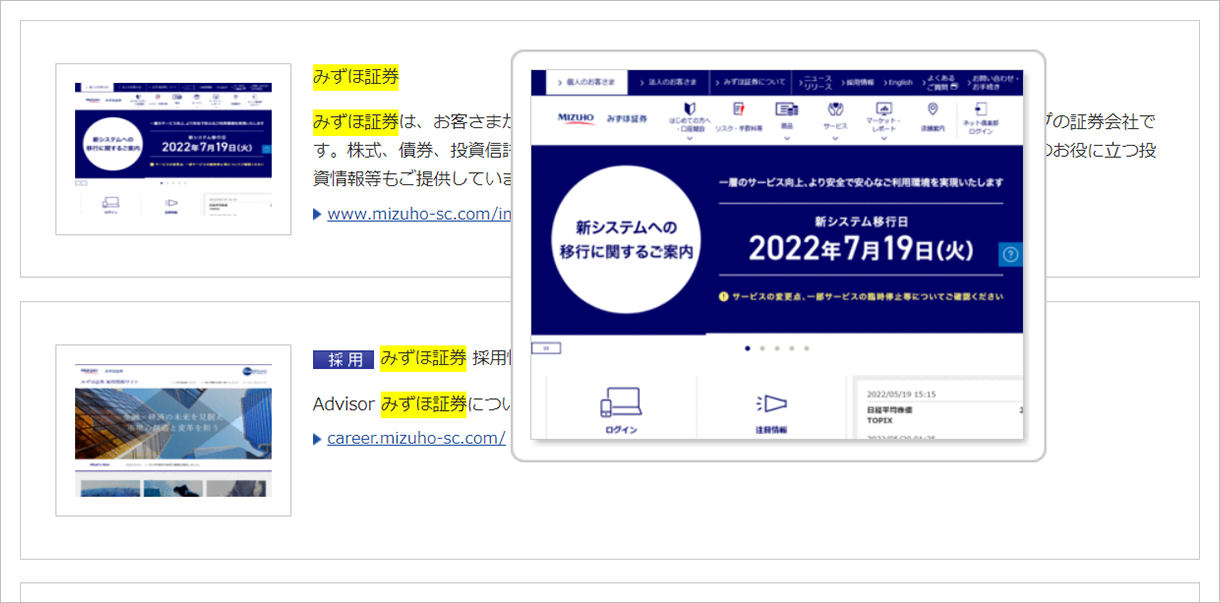Click the サービス hands icon in the preview
Screen dimensions: 1220x603
click(836, 109)
